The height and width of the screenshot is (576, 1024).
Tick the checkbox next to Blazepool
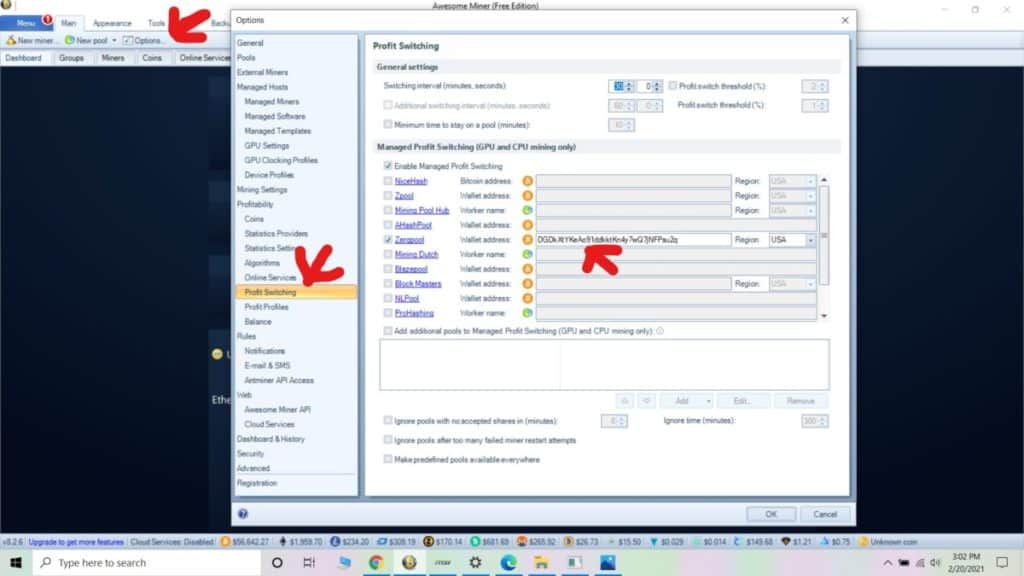coord(388,269)
